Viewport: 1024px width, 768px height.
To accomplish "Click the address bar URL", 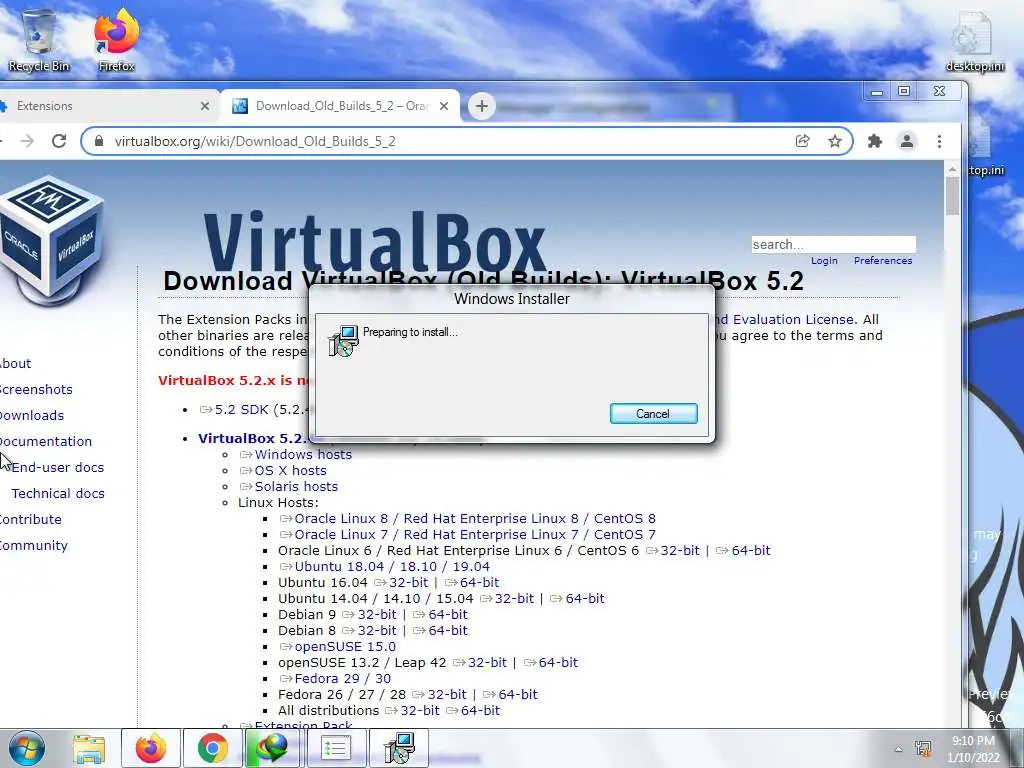I will coord(255,141).
